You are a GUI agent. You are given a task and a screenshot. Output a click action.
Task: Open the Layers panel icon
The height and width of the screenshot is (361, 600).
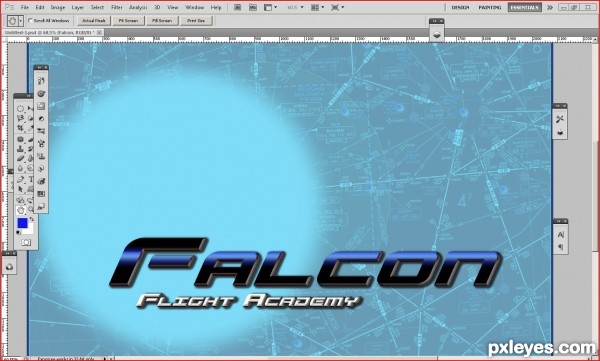click(x=437, y=35)
